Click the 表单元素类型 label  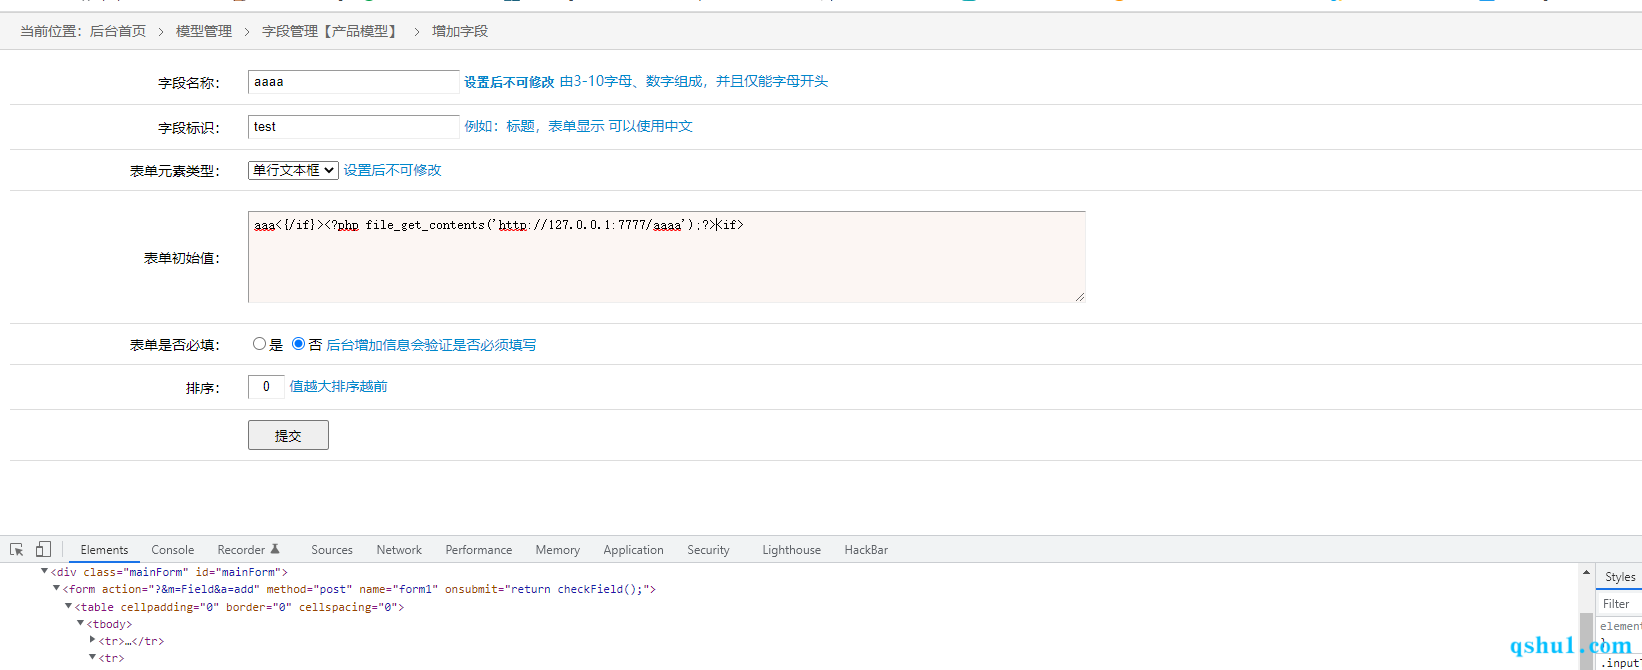tap(174, 171)
